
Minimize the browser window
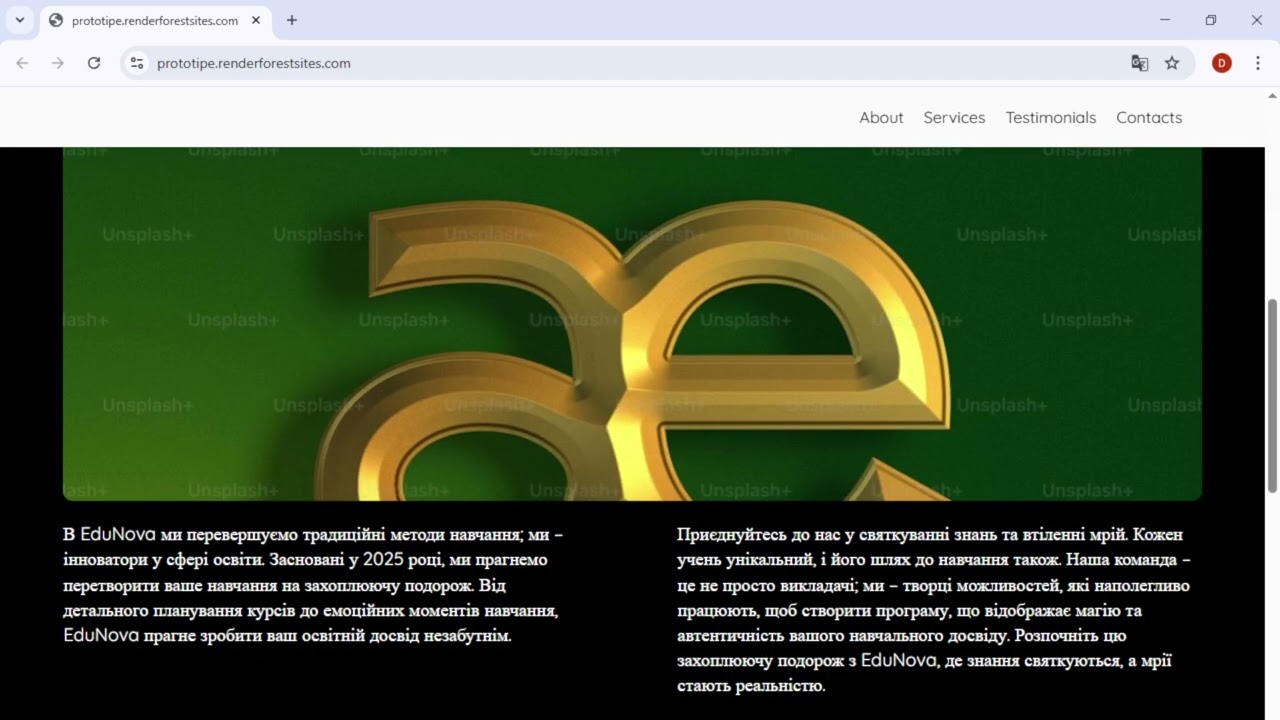(1165, 20)
